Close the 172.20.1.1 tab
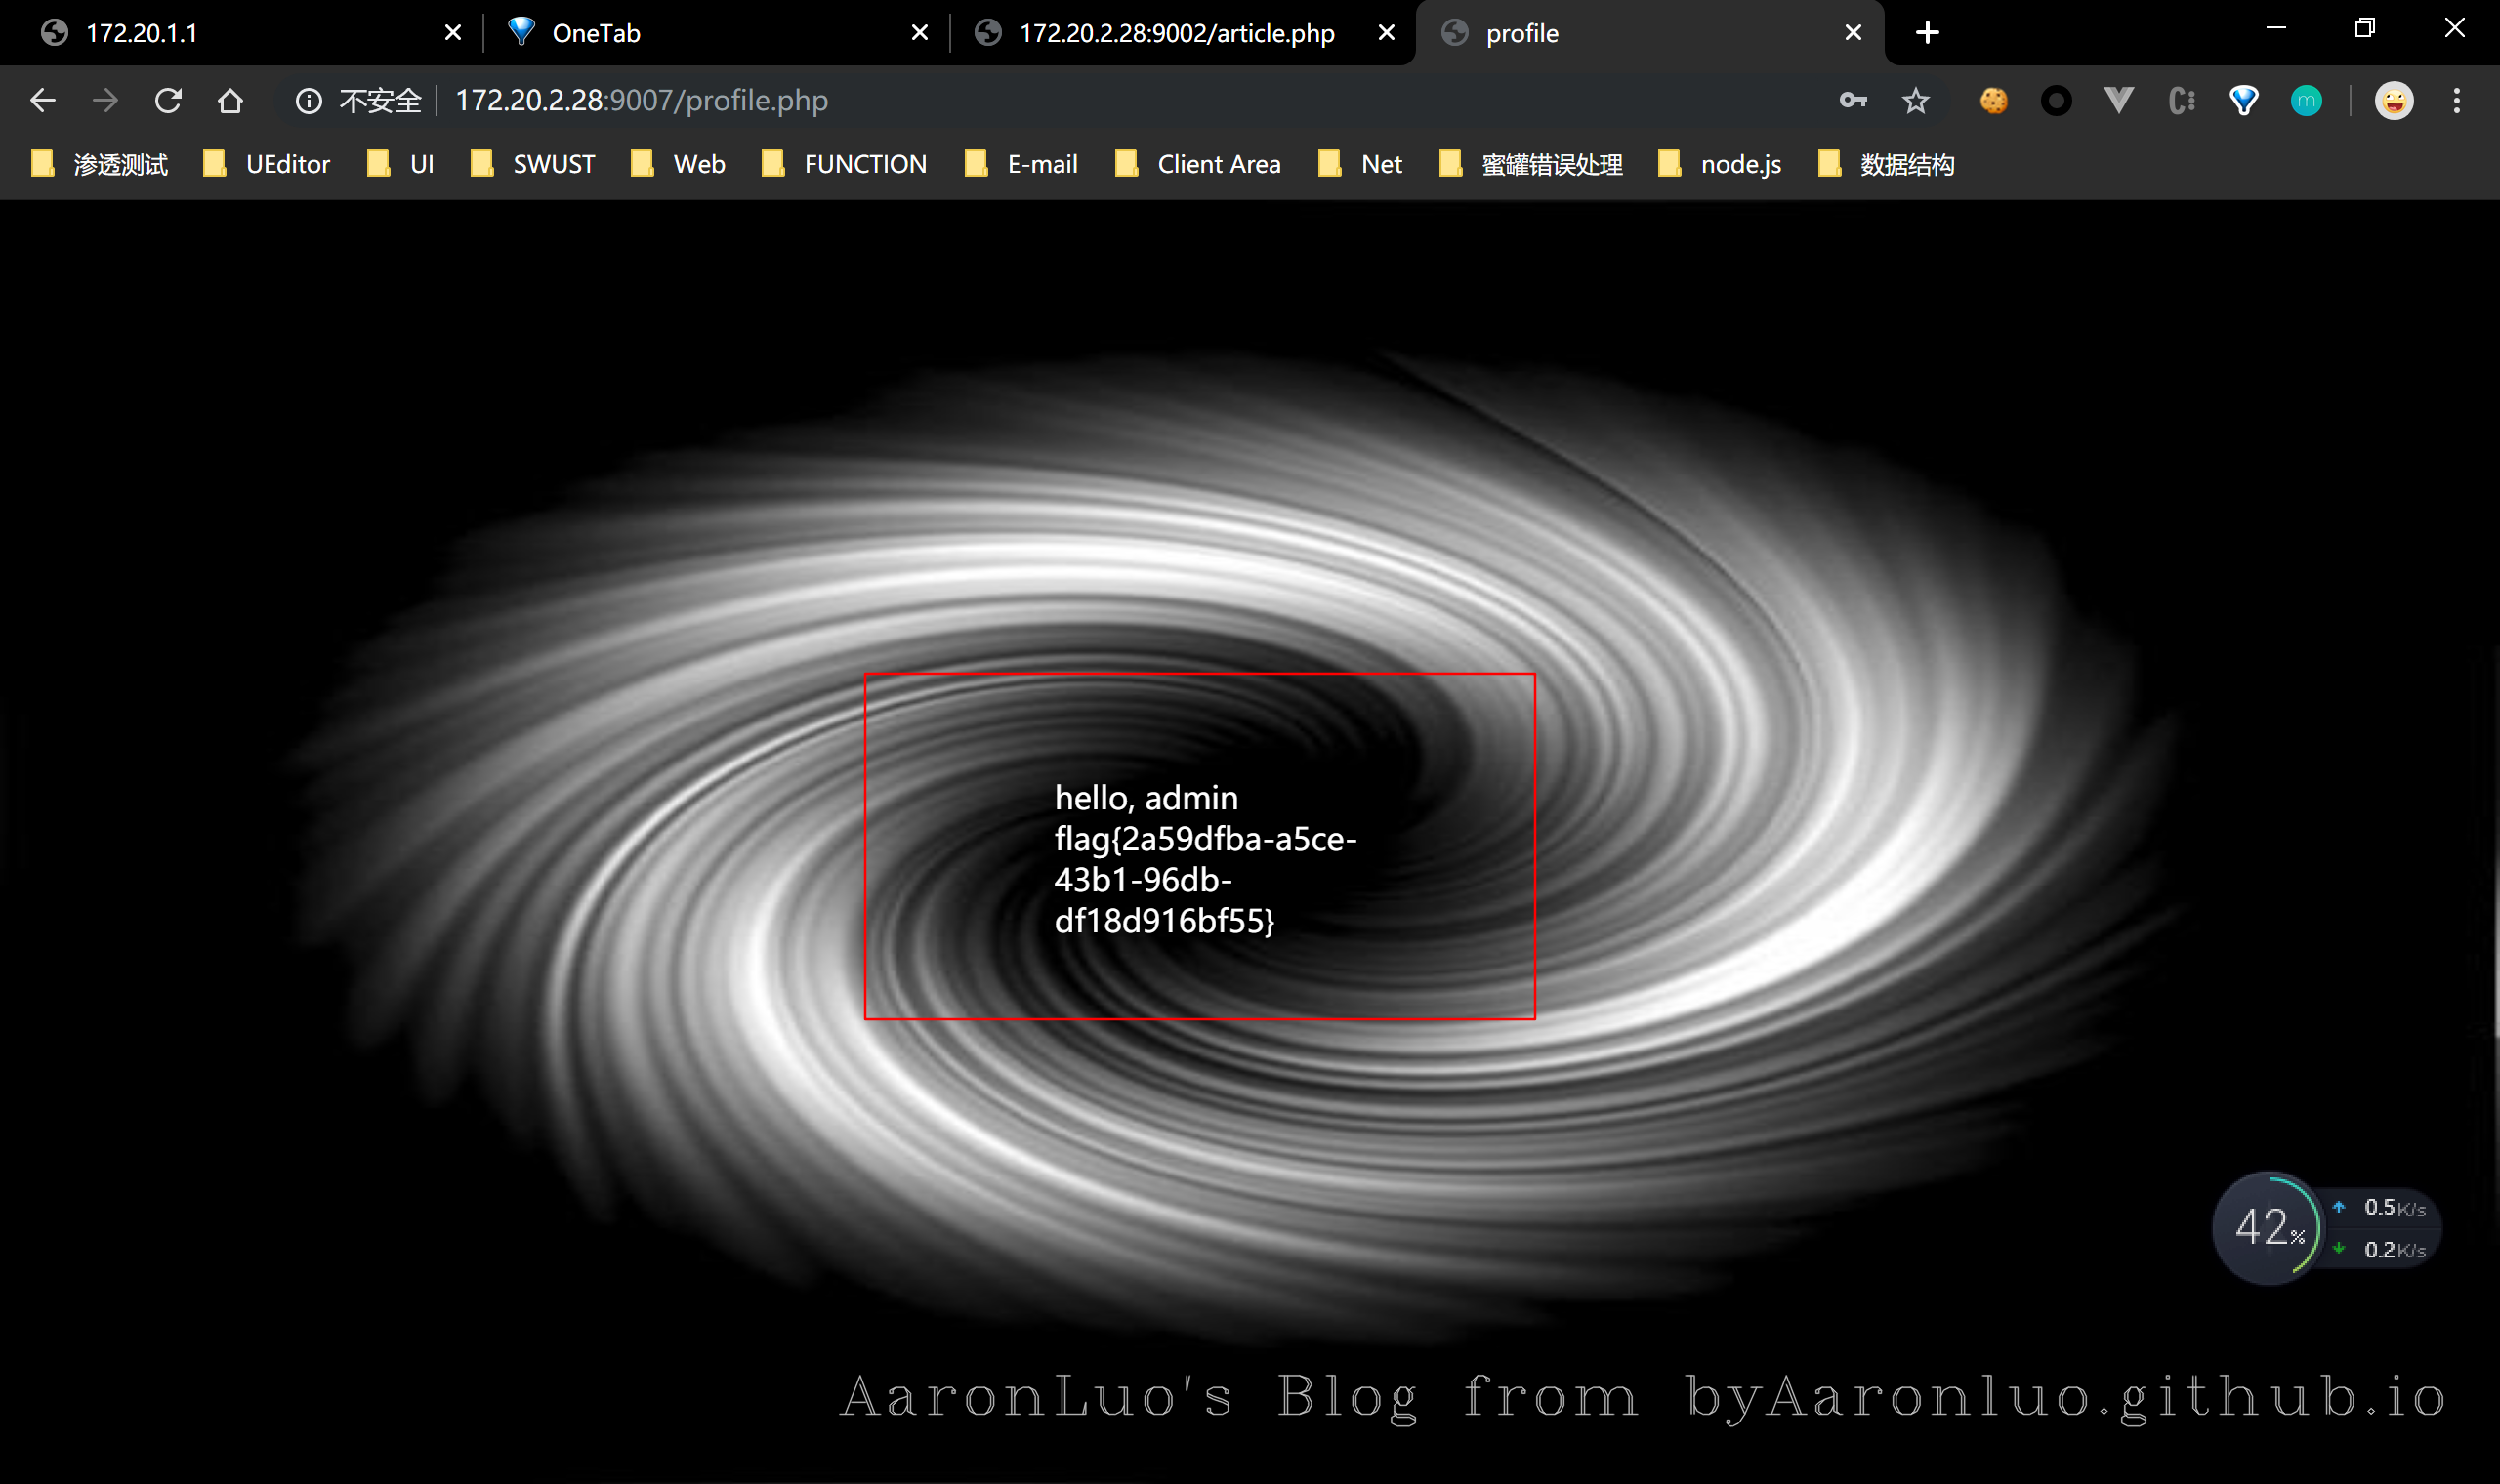Screen dimensions: 2500x1484 453,33
